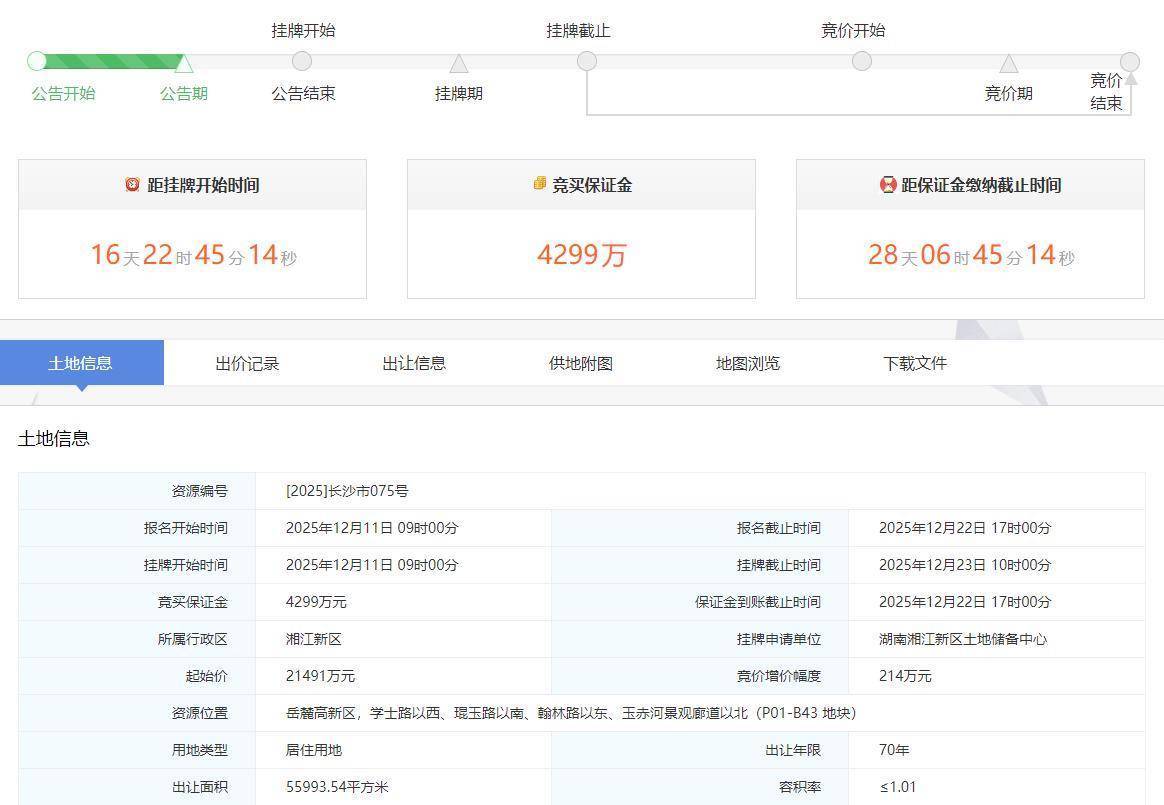
Task: Click the 竞价结束 end node on timeline
Action: [x=1129, y=62]
